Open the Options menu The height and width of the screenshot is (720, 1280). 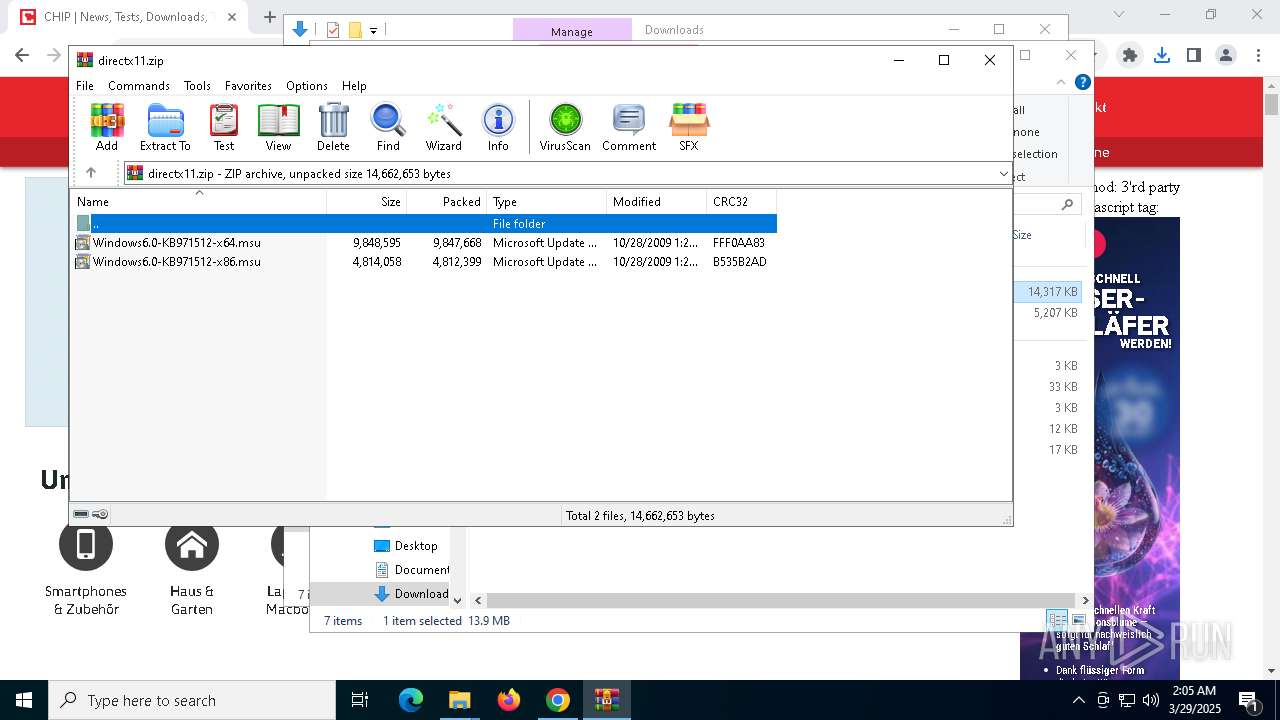[307, 86]
